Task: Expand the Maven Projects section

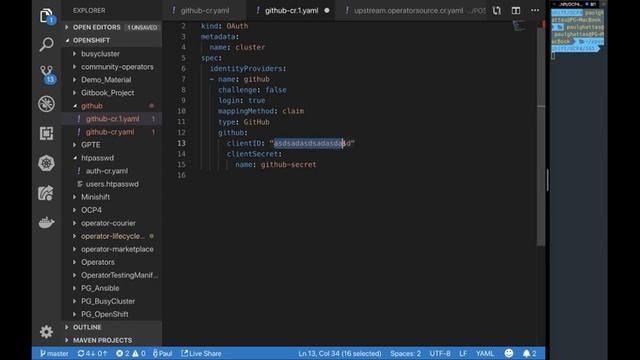Action: pyautogui.click(x=112, y=340)
